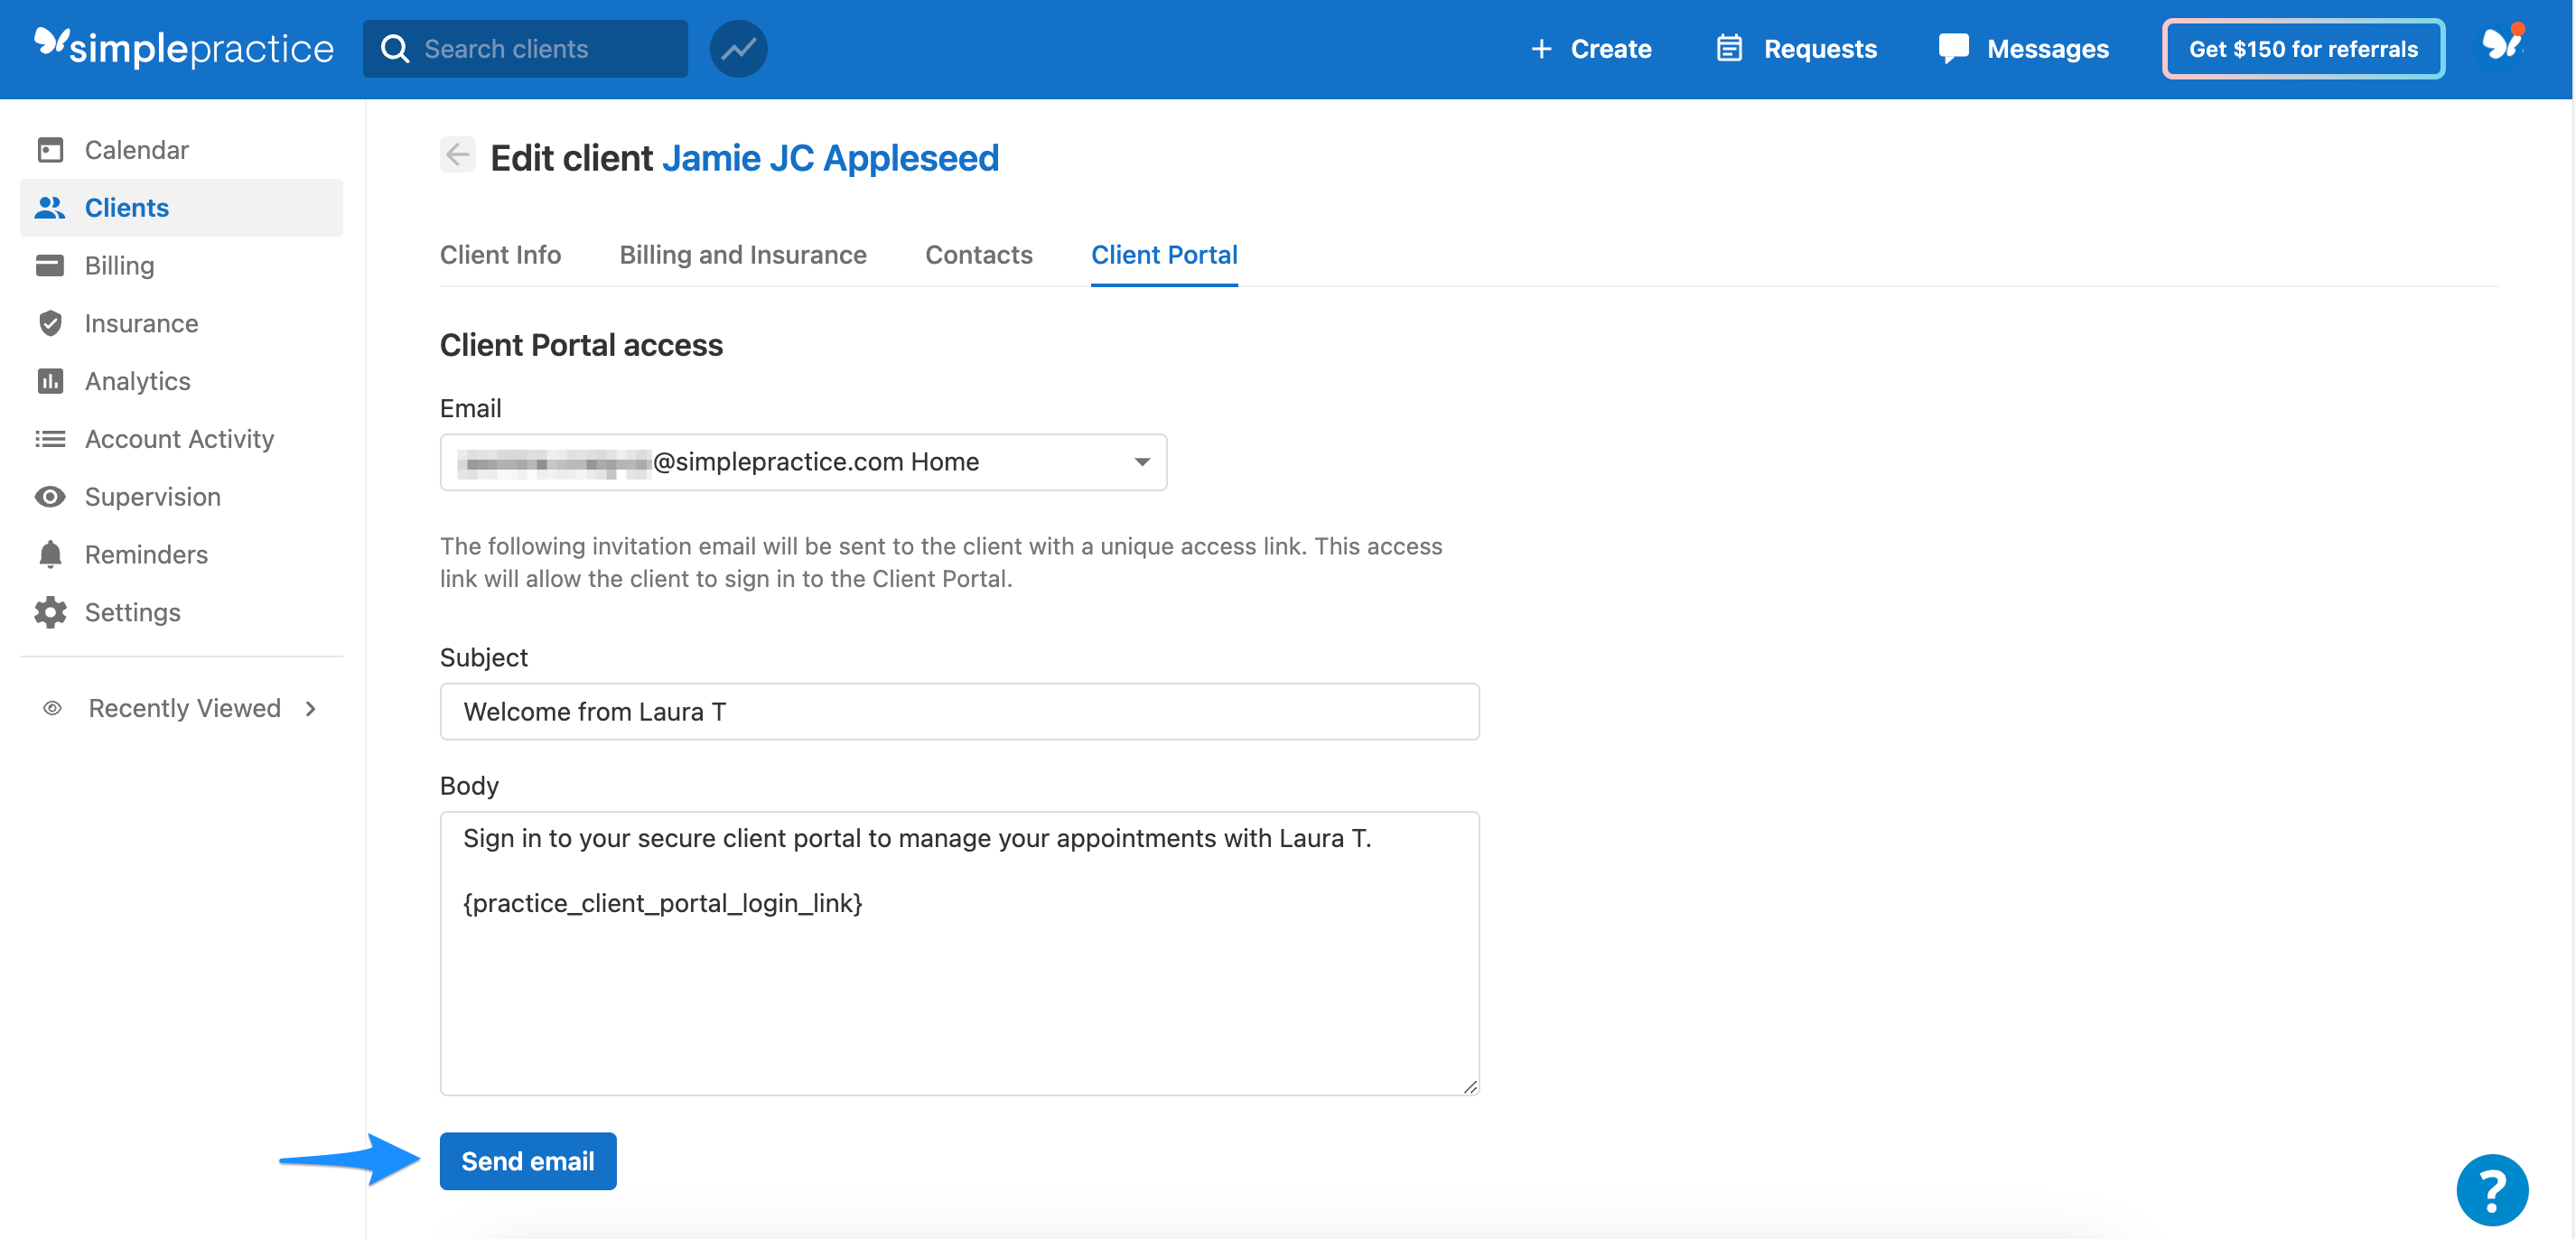Open the help question mark bubble
The height and width of the screenshot is (1239, 2576).
click(x=2492, y=1189)
